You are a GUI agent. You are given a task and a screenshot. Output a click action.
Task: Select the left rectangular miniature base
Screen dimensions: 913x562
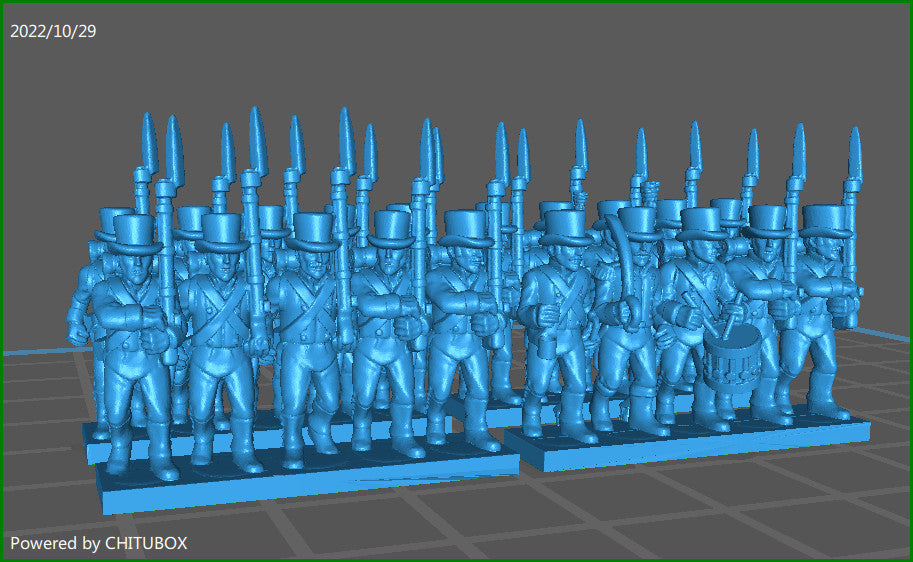(300, 481)
